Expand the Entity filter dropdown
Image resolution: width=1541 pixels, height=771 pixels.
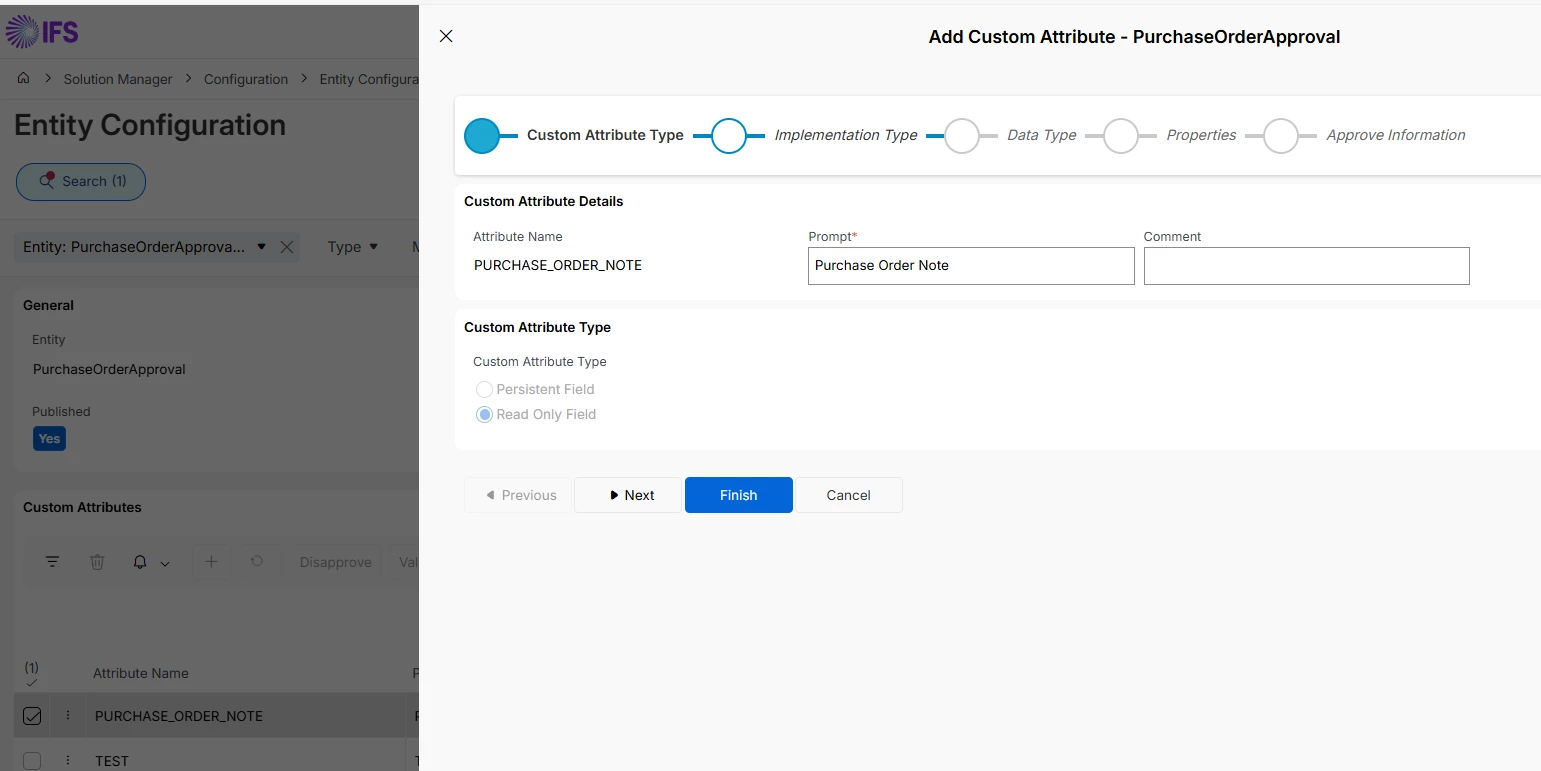point(261,247)
